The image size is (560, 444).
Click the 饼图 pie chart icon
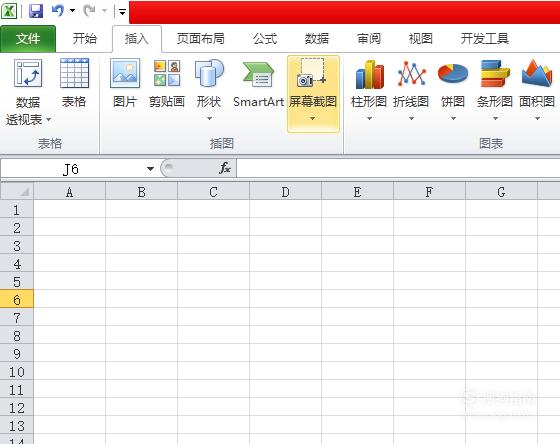pyautogui.click(x=453, y=74)
